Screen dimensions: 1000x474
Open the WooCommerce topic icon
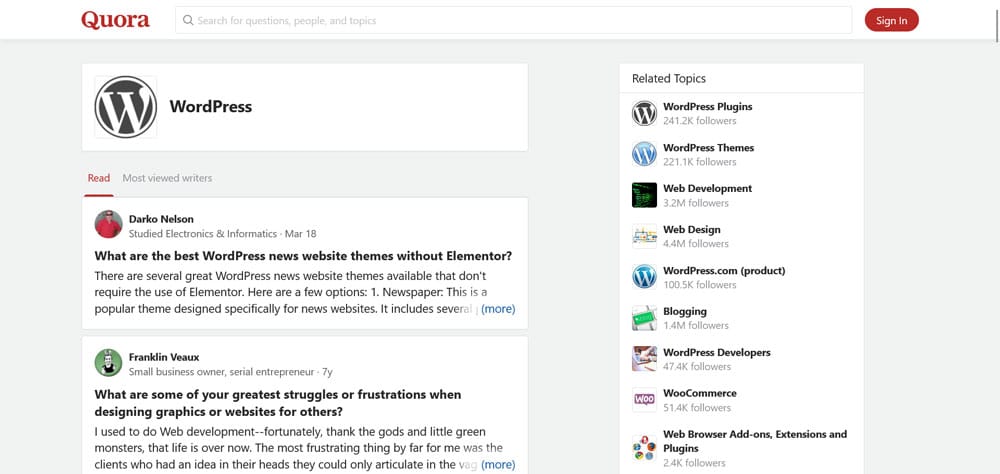644,400
